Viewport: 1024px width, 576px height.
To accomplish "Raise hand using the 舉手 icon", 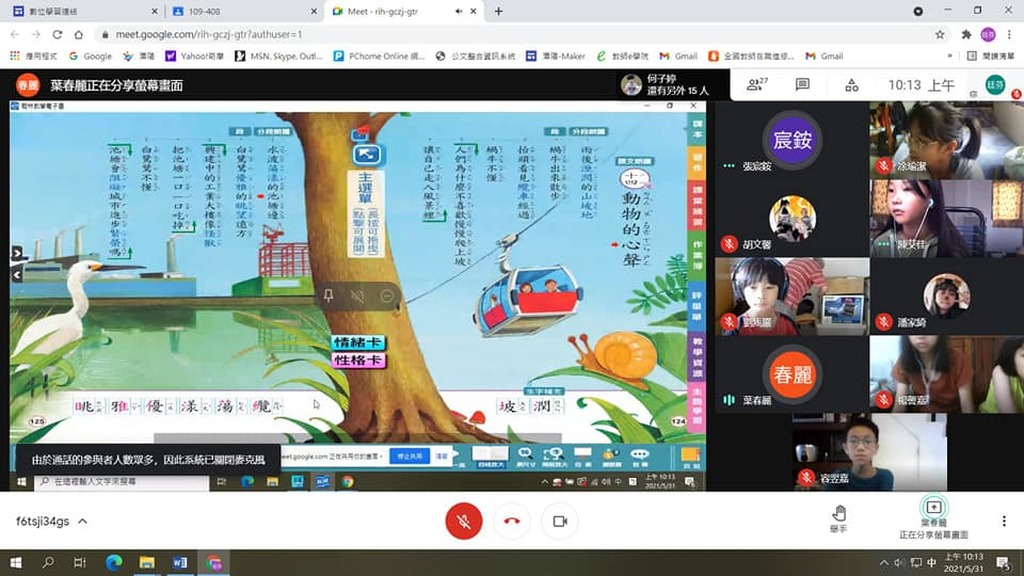I will coord(839,520).
